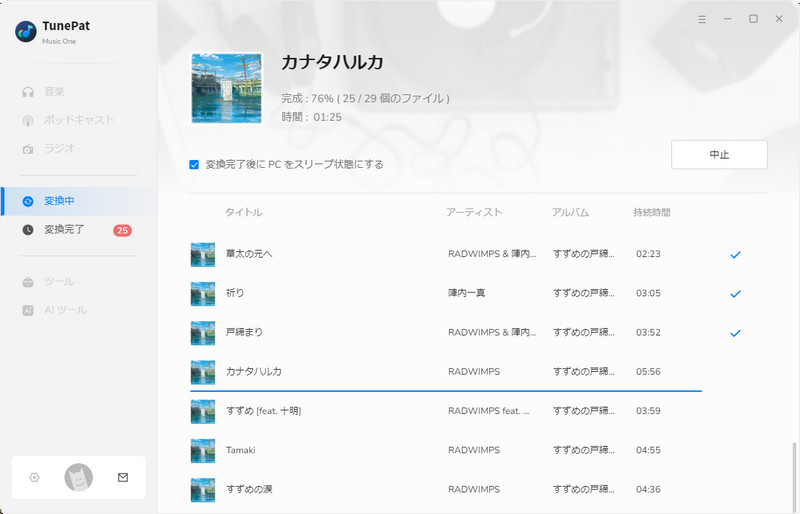This screenshot has width=800, height=514.
Task: Select the 草太の元へ track title
Action: pyautogui.click(x=249, y=254)
